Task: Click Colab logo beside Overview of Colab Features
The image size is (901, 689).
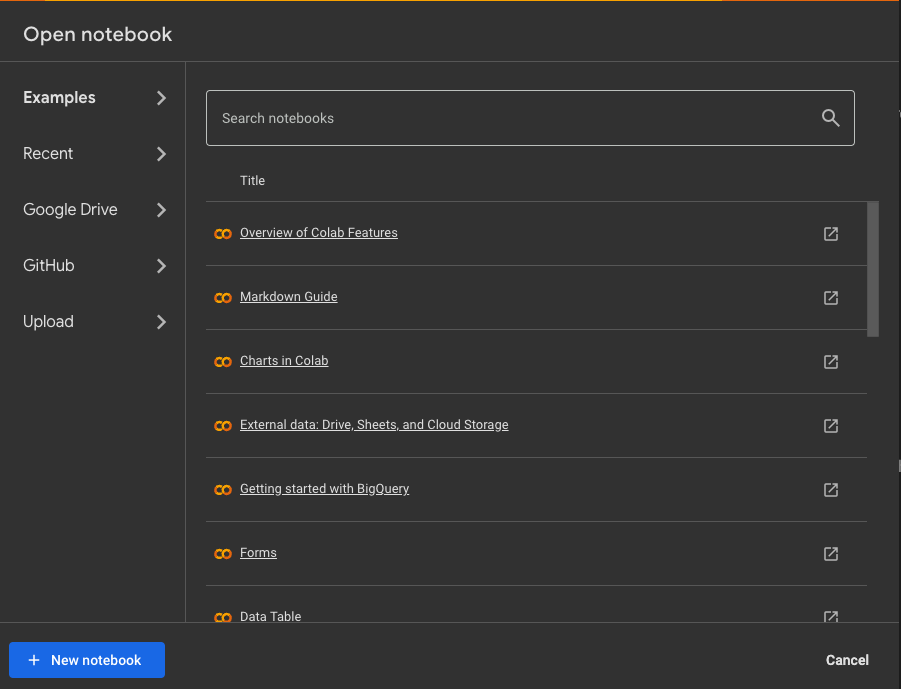Action: click(x=223, y=234)
